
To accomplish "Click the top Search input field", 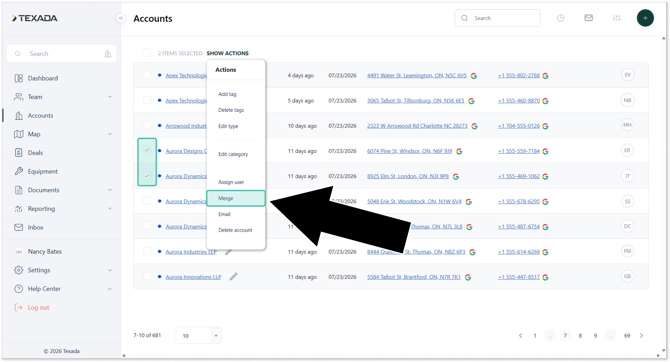I will [497, 18].
